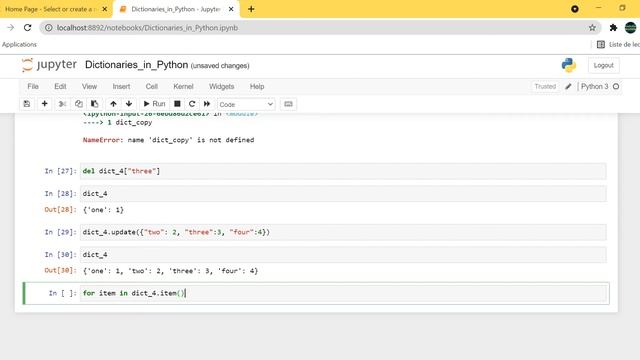Click the media control icon in title bar
Viewport: 640px width, 360px height.
(575, 9)
